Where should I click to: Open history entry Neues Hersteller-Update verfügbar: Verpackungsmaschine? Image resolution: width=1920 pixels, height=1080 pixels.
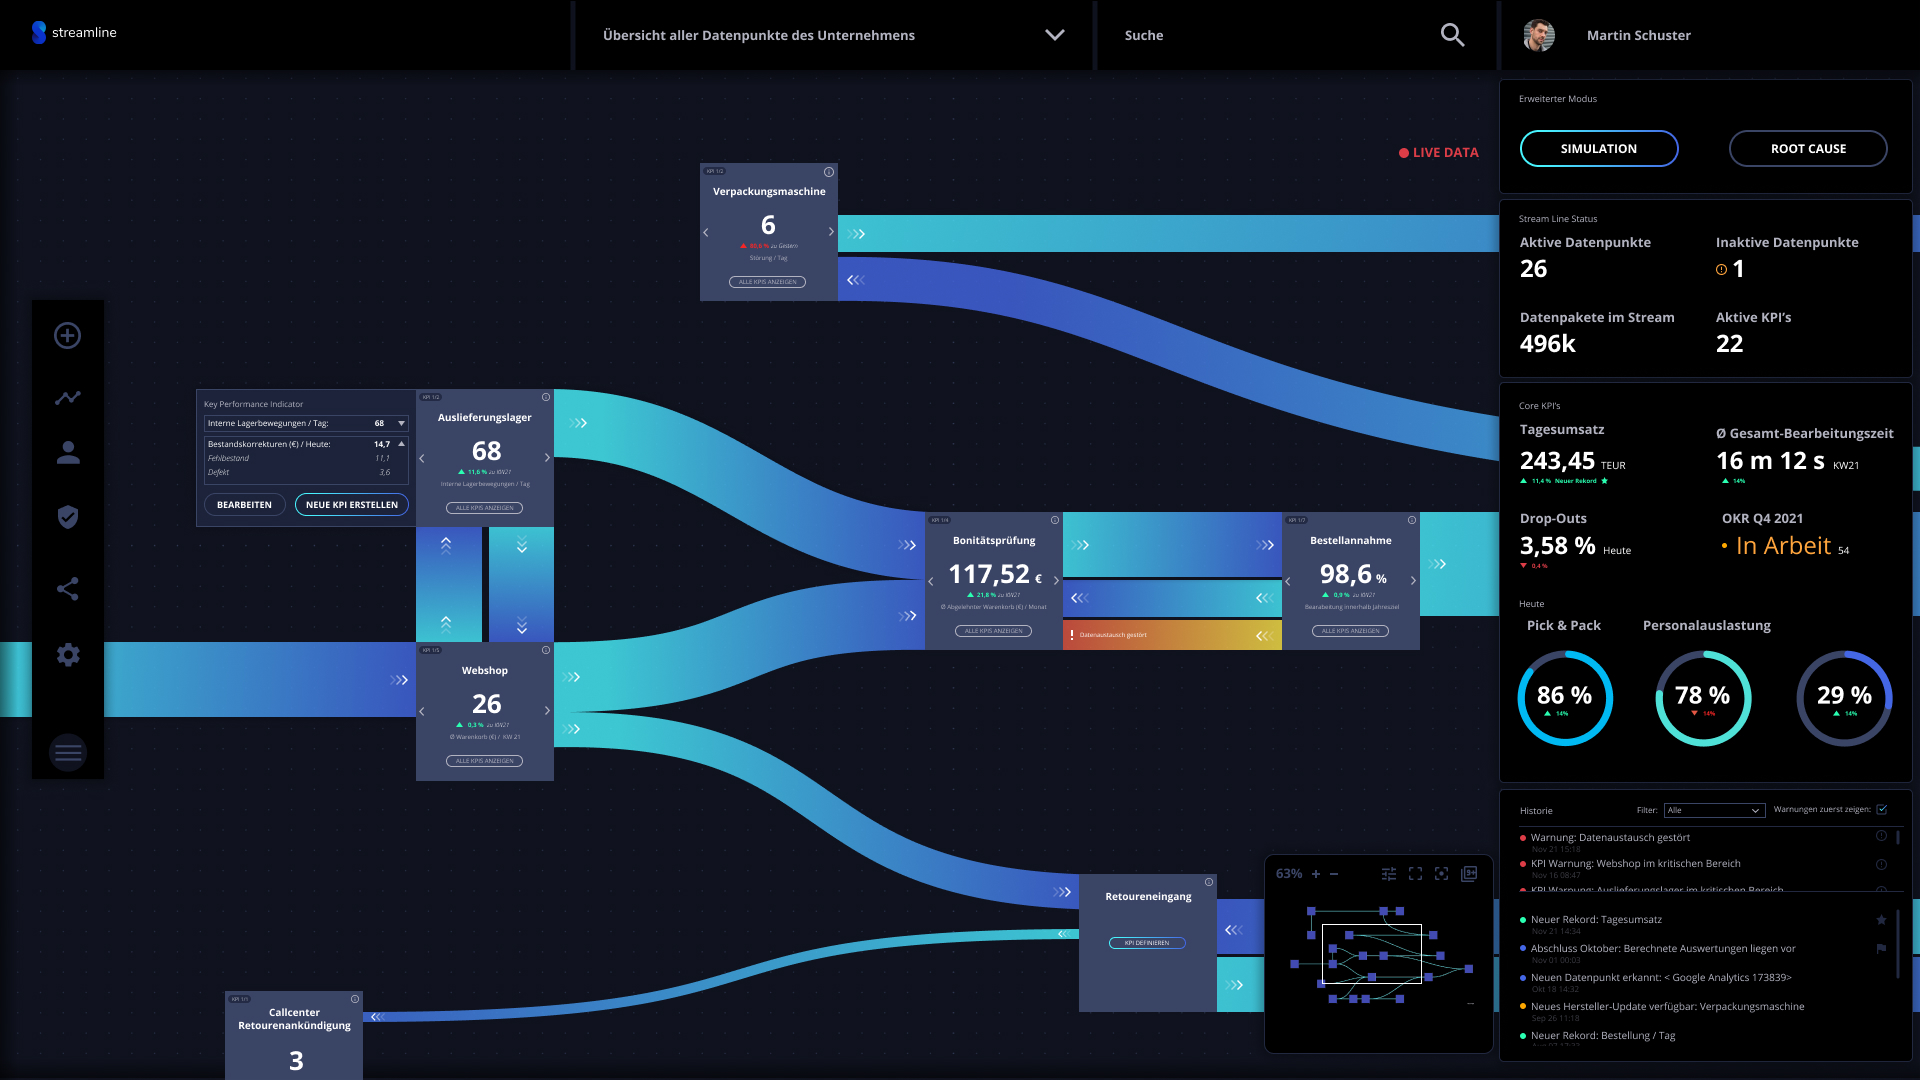(x=1667, y=1007)
